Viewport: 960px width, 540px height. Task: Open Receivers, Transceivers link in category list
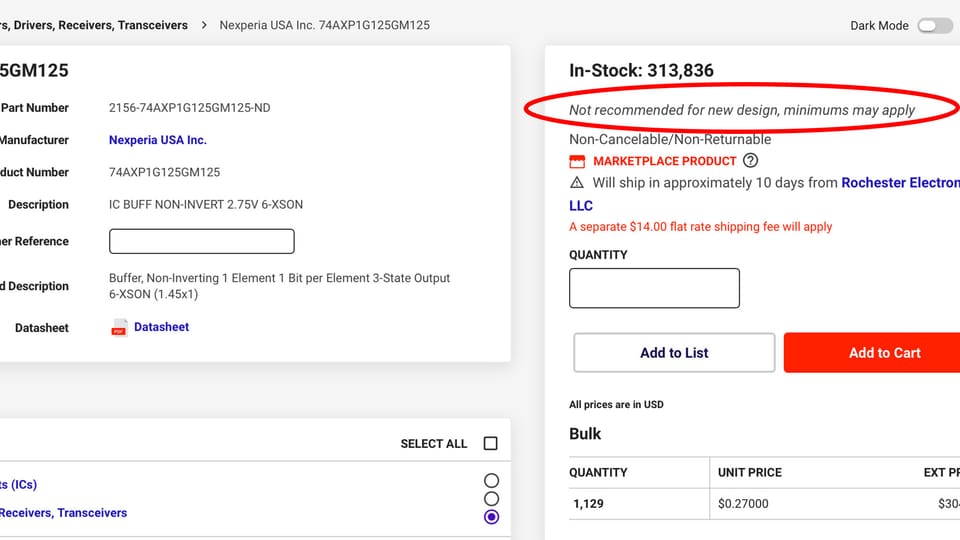[64, 513]
